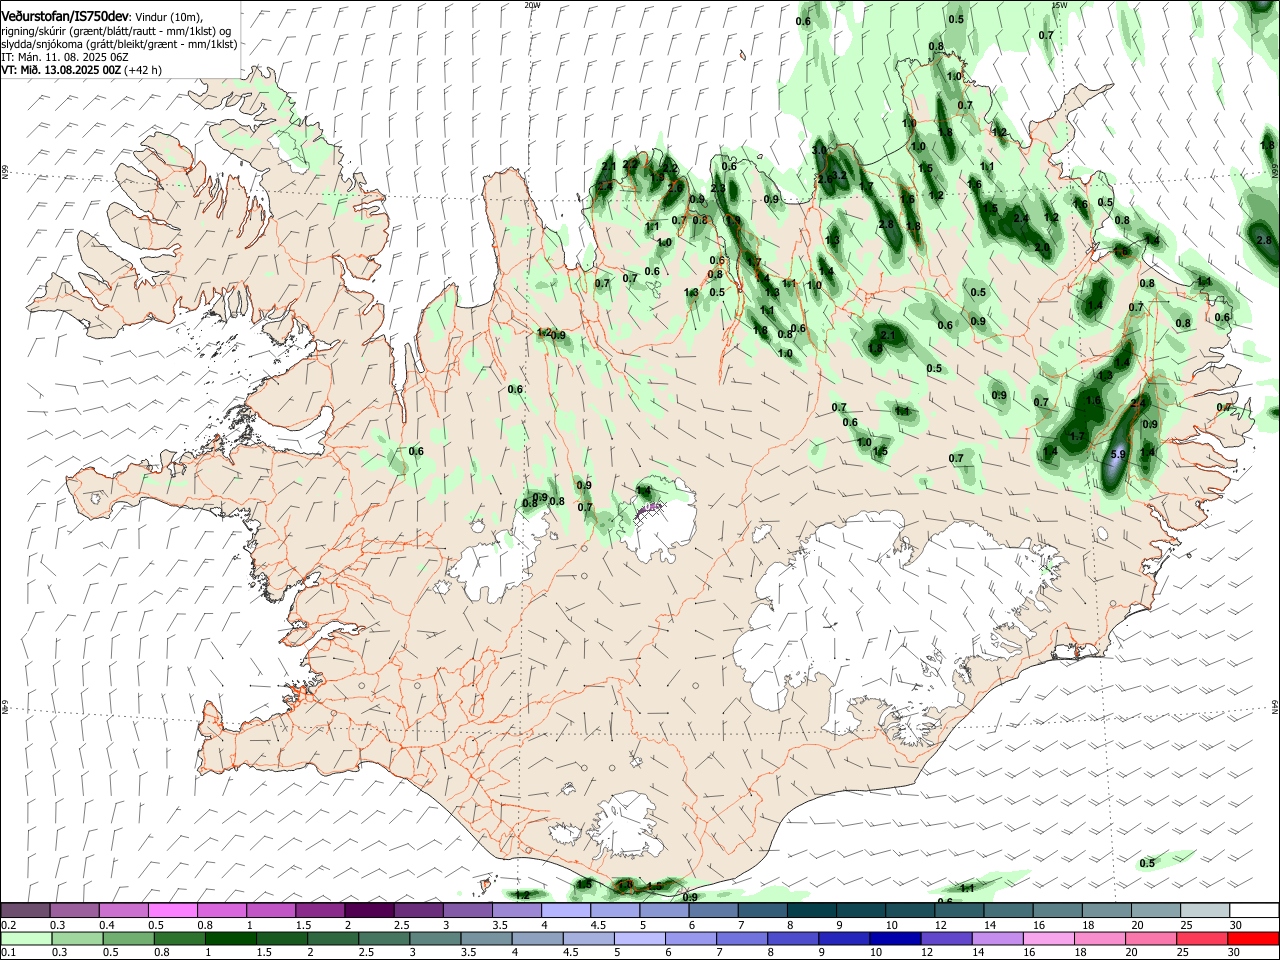Click the '5.9' precipitation maximum value on the map
1280x960 pixels.
pyautogui.click(x=1118, y=455)
